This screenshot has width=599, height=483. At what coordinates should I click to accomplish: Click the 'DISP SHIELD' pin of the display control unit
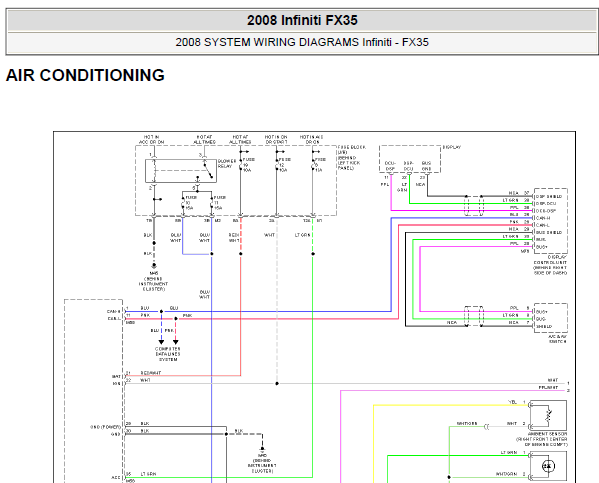click(x=549, y=196)
